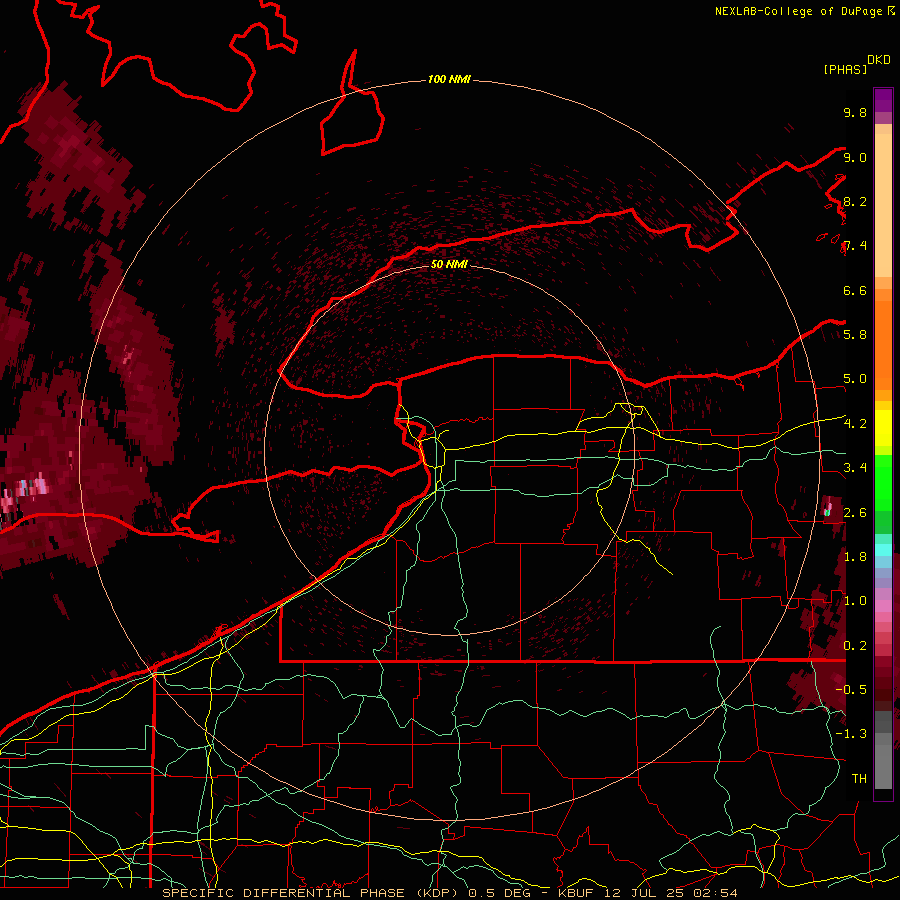
Task: Click the 8.2 value on the color scale
Action: [855, 201]
